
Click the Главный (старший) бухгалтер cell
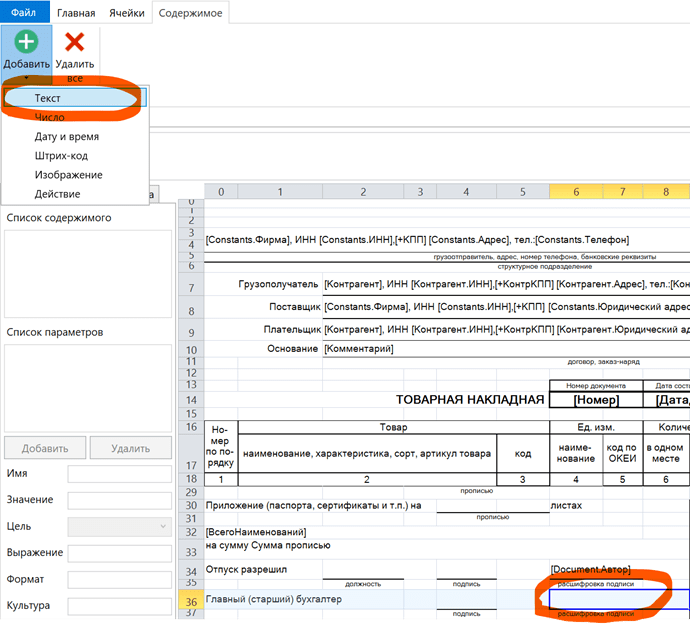tap(273, 599)
